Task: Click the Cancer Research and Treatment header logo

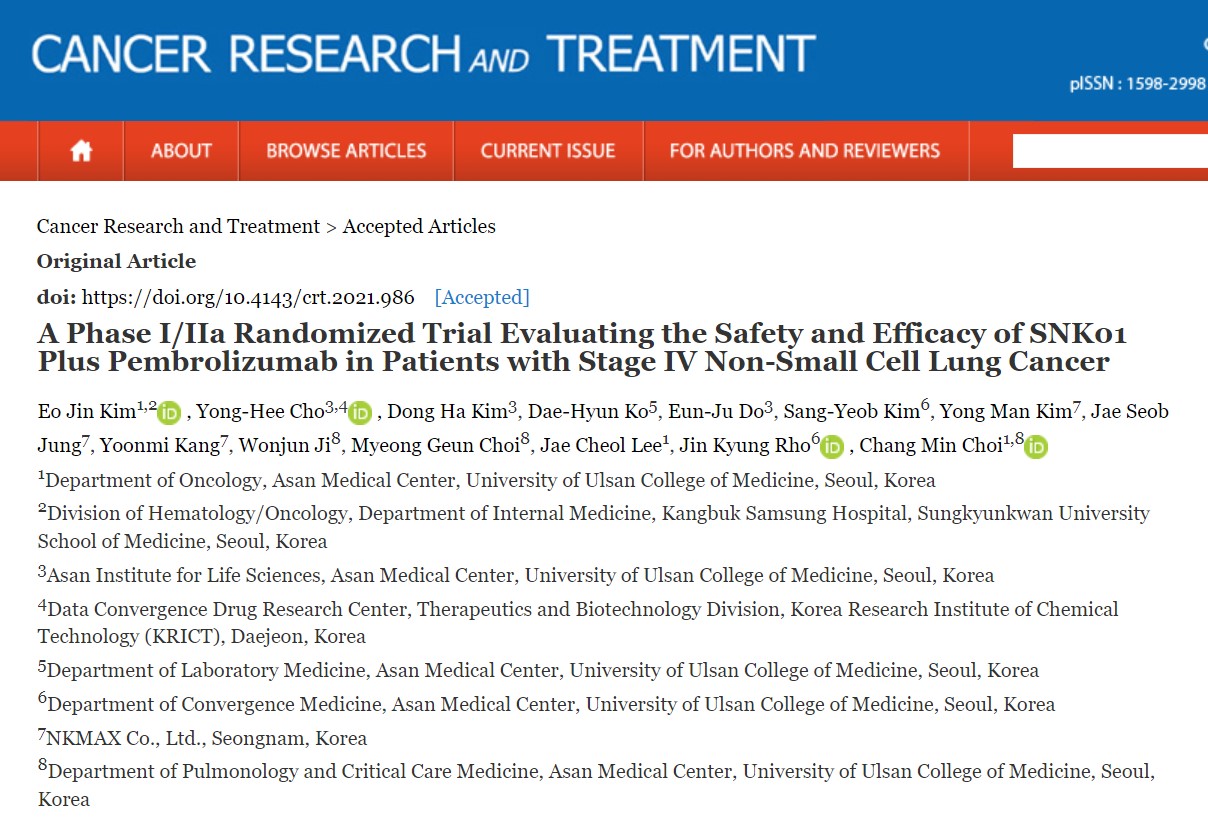Action: pyautogui.click(x=423, y=54)
